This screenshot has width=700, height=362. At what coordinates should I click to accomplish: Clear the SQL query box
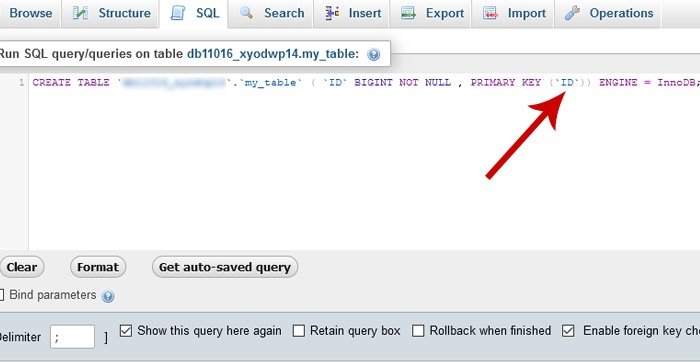[x=21, y=267]
